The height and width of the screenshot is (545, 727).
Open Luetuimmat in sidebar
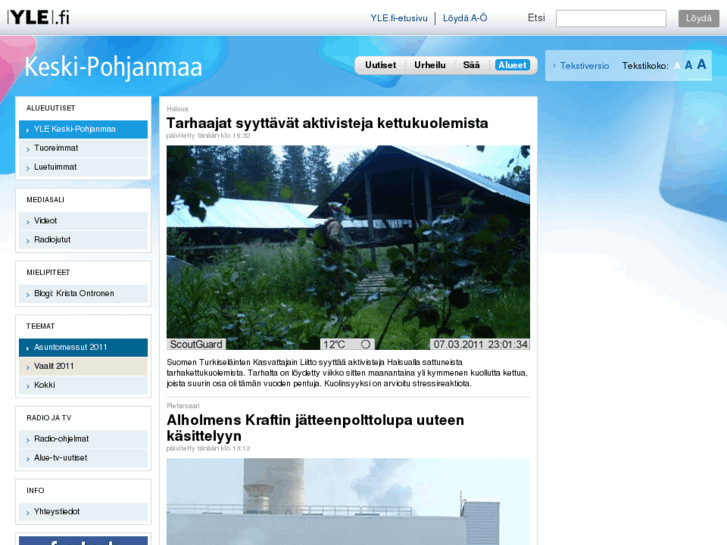pyautogui.click(x=83, y=167)
